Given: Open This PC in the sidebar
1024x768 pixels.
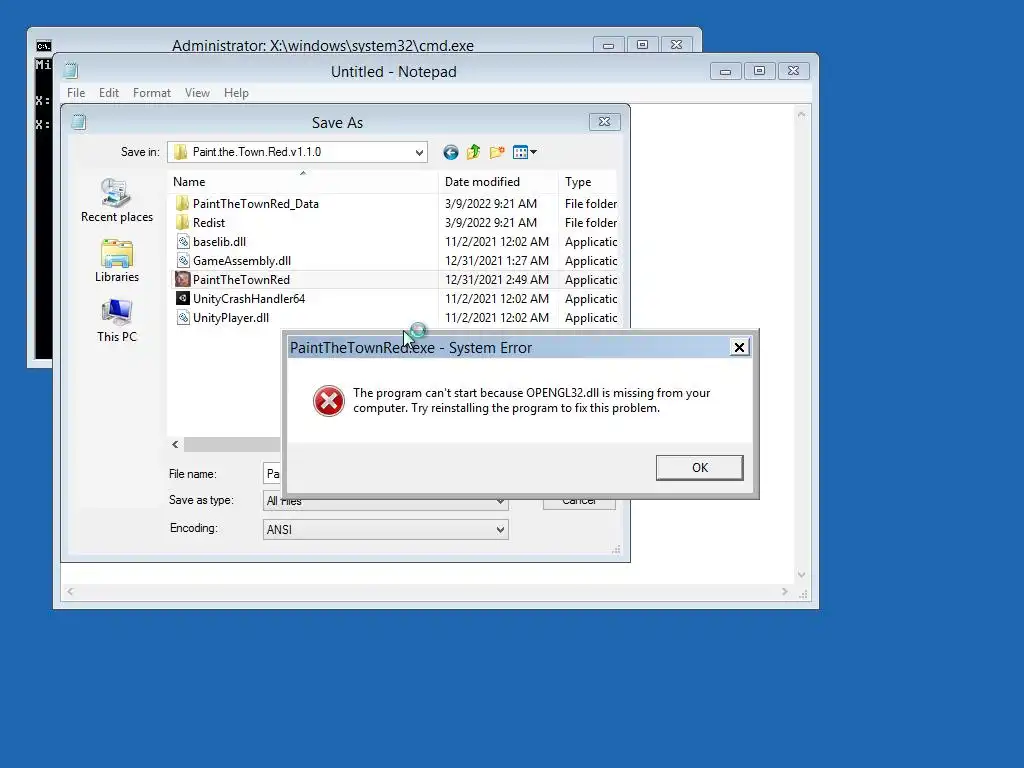Looking at the screenshot, I should tap(117, 321).
